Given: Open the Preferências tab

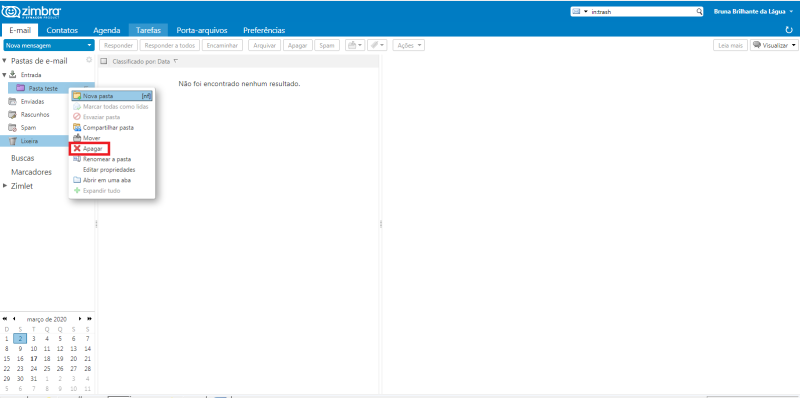Looking at the screenshot, I should click(x=264, y=30).
